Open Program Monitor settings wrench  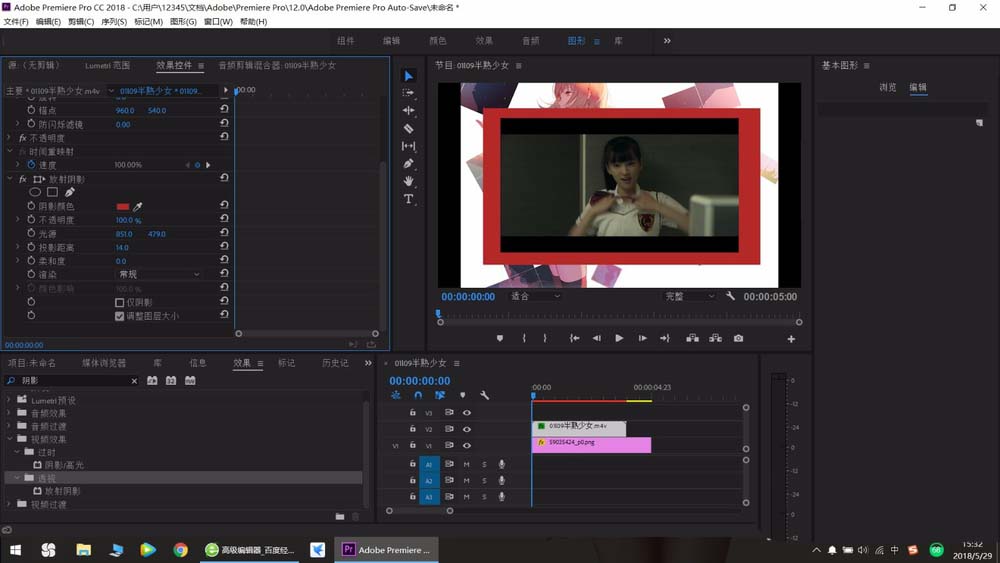730,296
